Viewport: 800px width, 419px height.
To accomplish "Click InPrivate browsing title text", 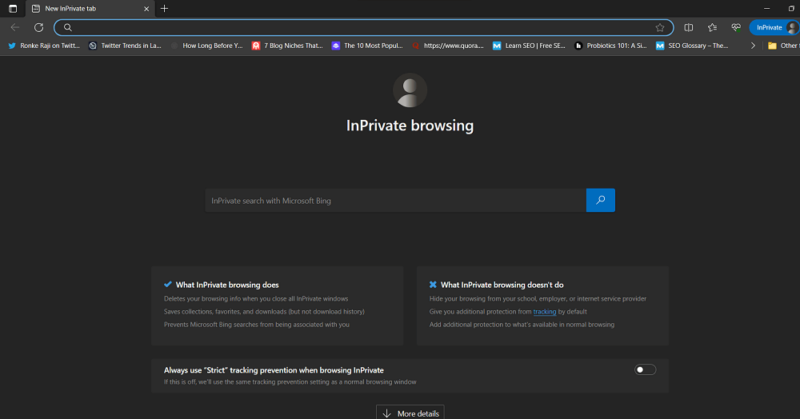I will [410, 126].
